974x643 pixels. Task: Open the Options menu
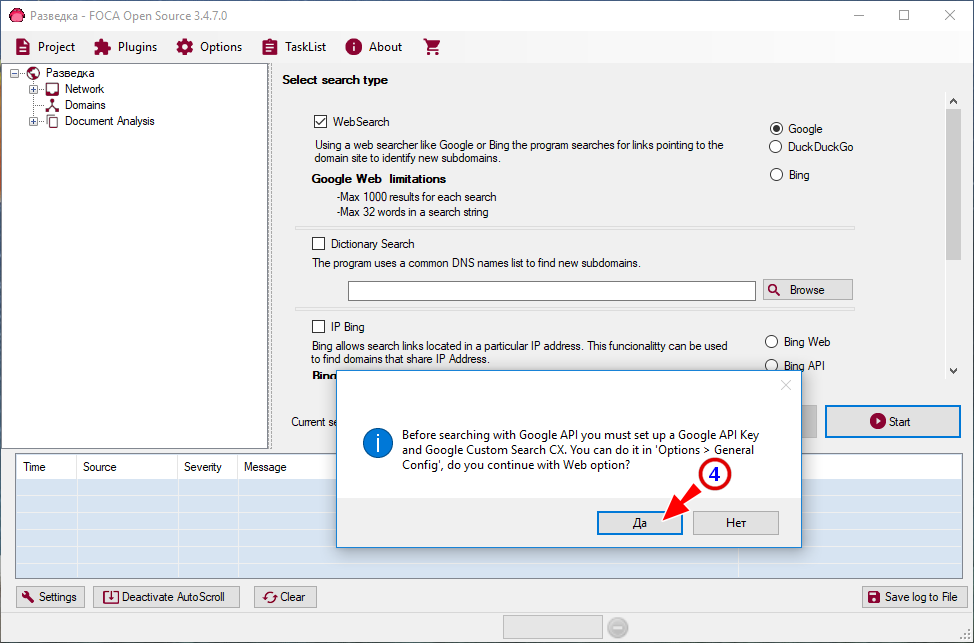point(209,47)
